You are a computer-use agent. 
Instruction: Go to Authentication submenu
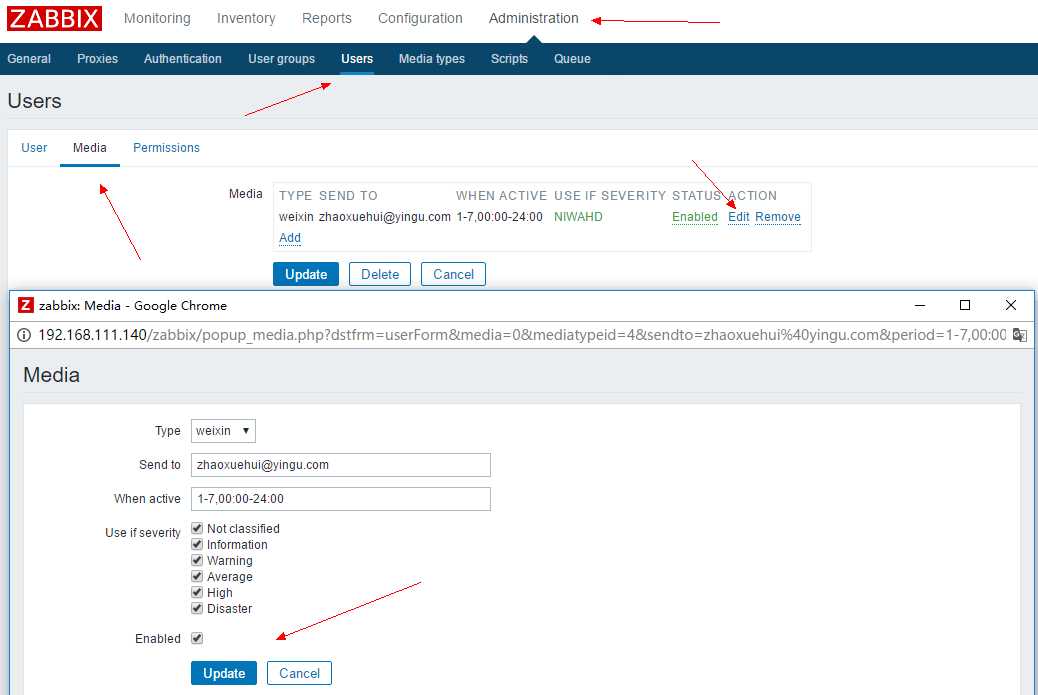click(x=183, y=59)
